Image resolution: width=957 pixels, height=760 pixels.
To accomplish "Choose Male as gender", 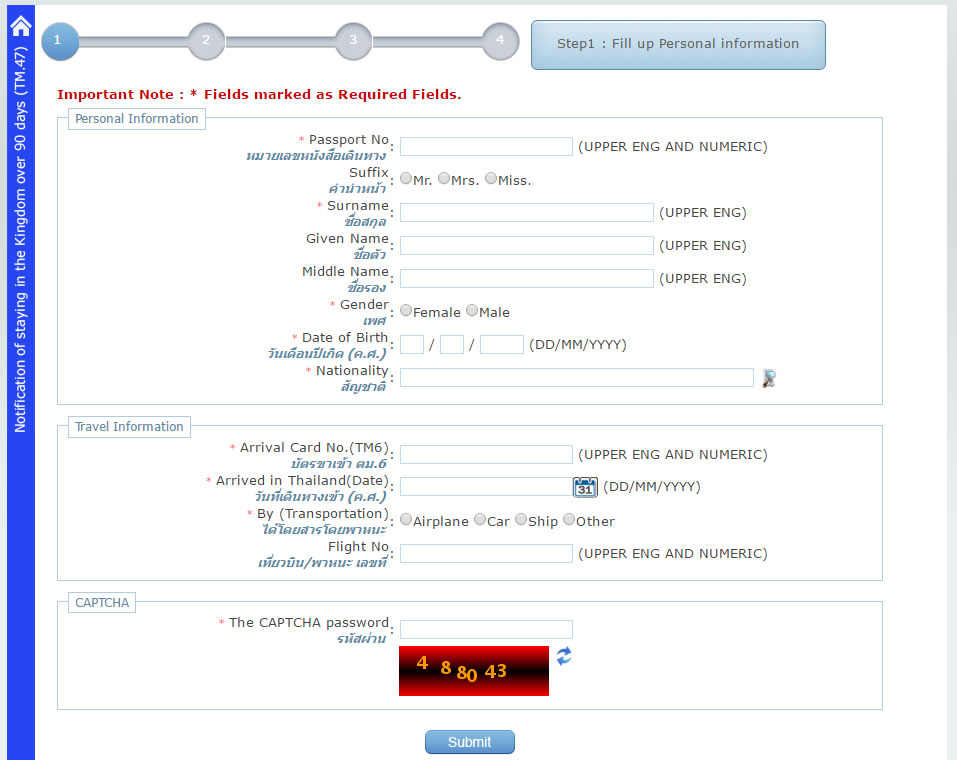I will 472,310.
